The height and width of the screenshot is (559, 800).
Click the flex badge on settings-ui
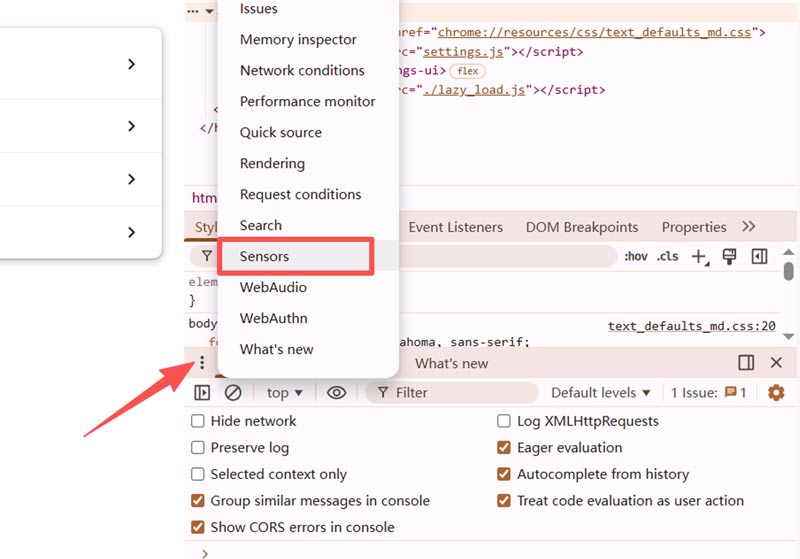pos(467,71)
